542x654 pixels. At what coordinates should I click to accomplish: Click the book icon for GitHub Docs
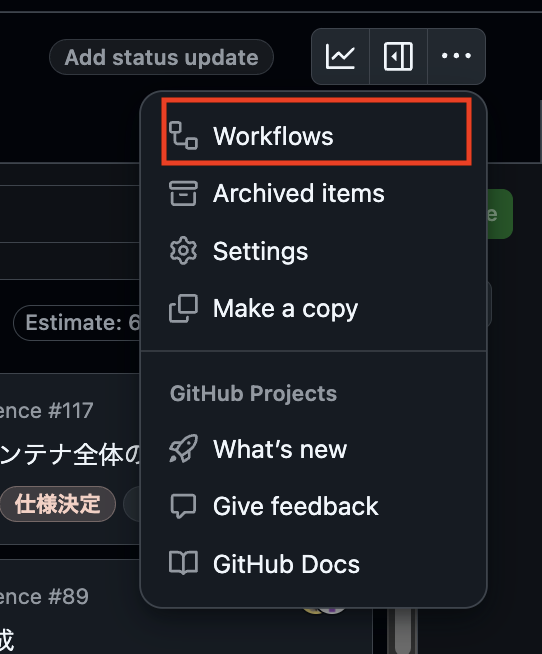183,563
